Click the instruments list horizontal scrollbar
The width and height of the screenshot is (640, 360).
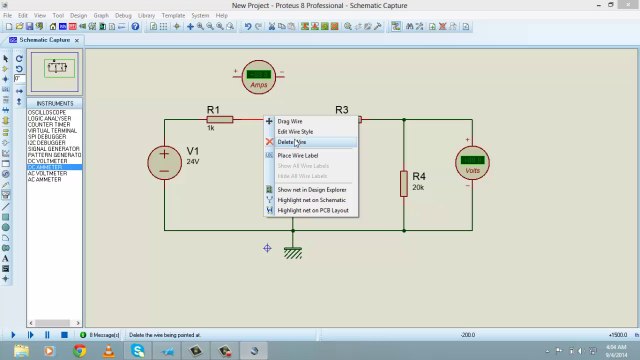[x=54, y=323]
